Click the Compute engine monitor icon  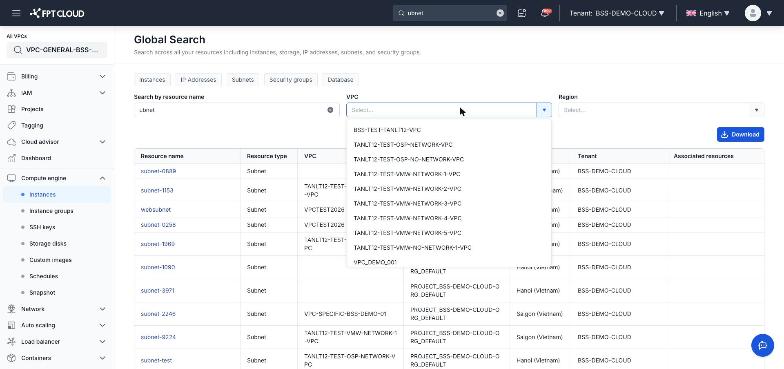pos(12,178)
